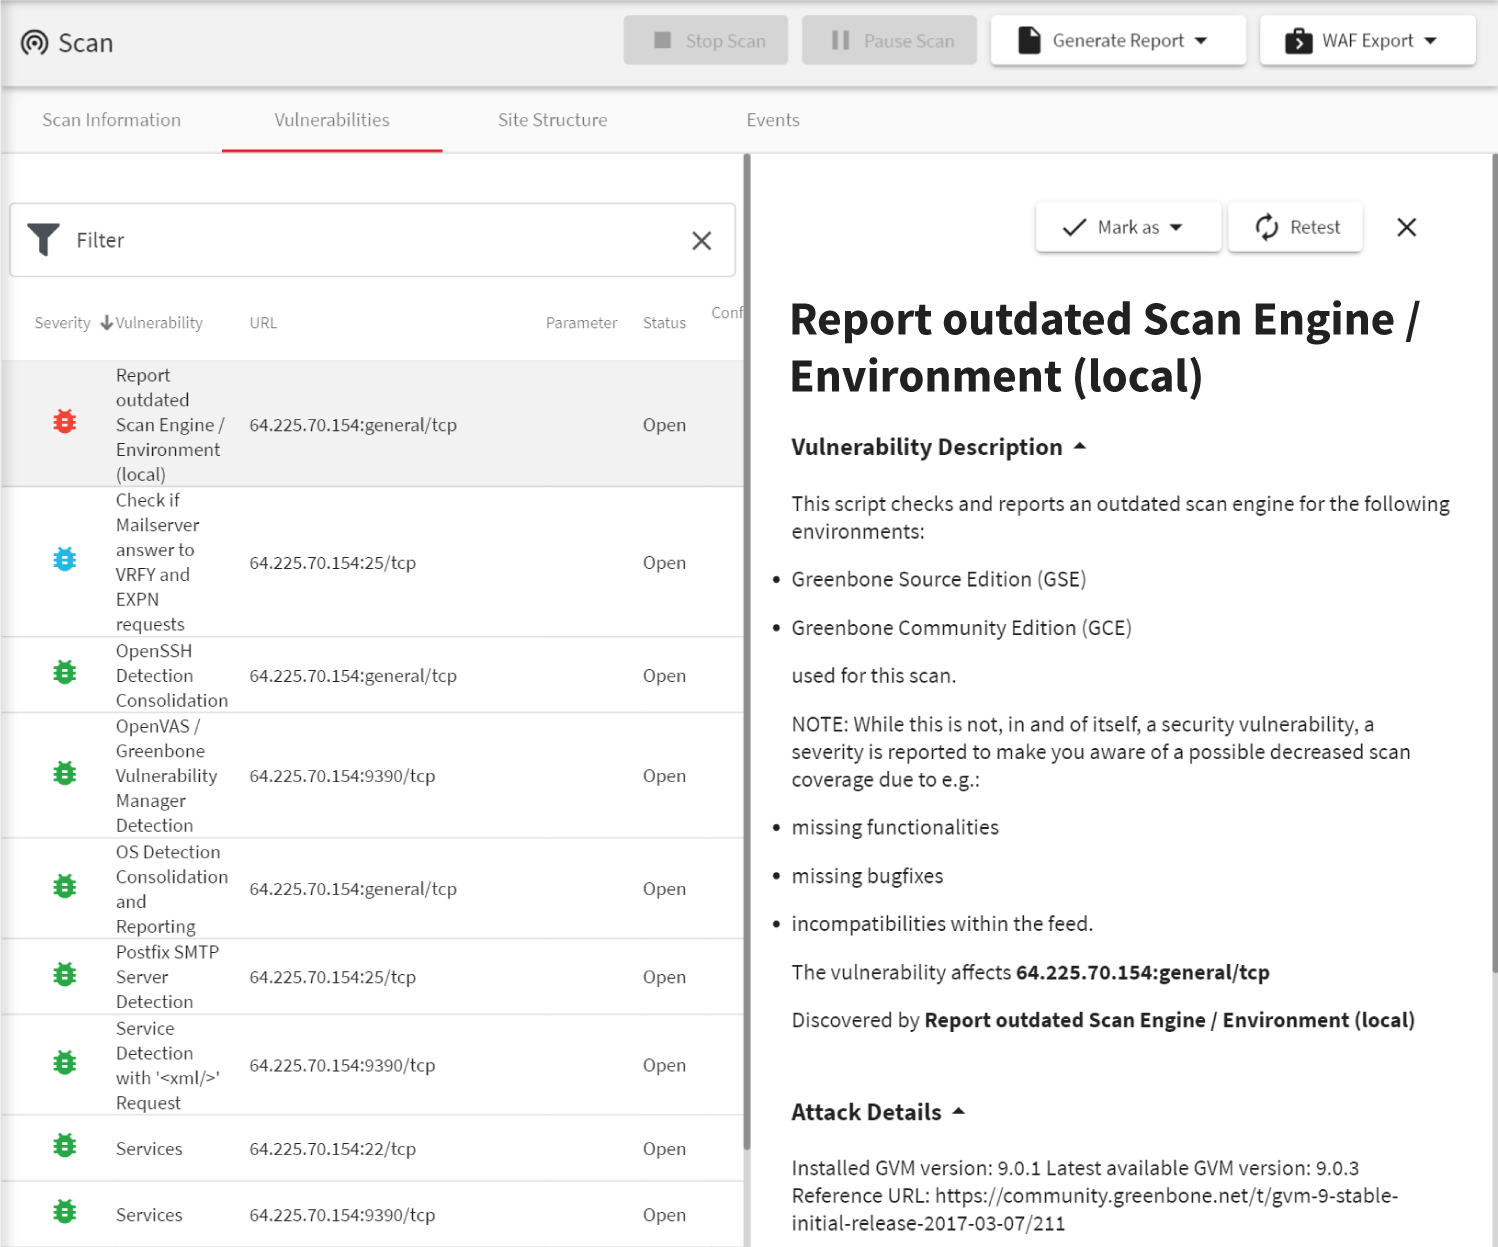
Task: Click the vulnerability list vertical scrollbar
Action: (x=746, y=650)
